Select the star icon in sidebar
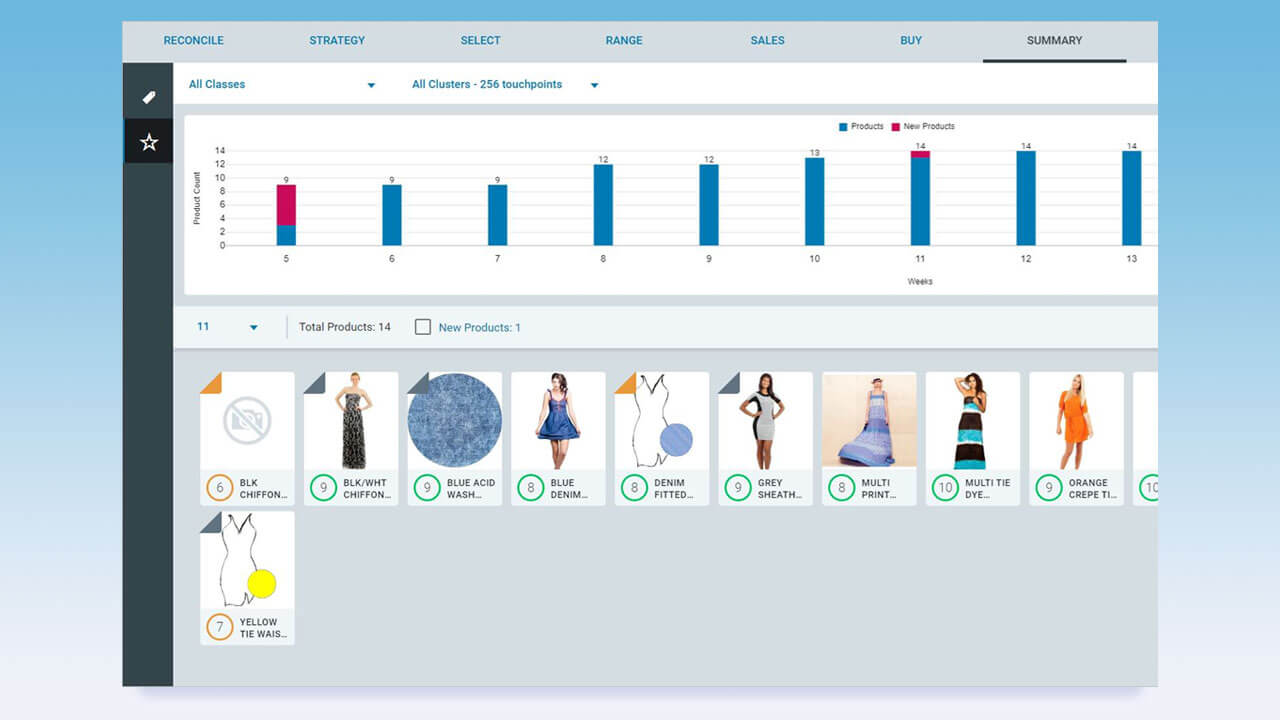The width and height of the screenshot is (1280, 720). [149, 142]
